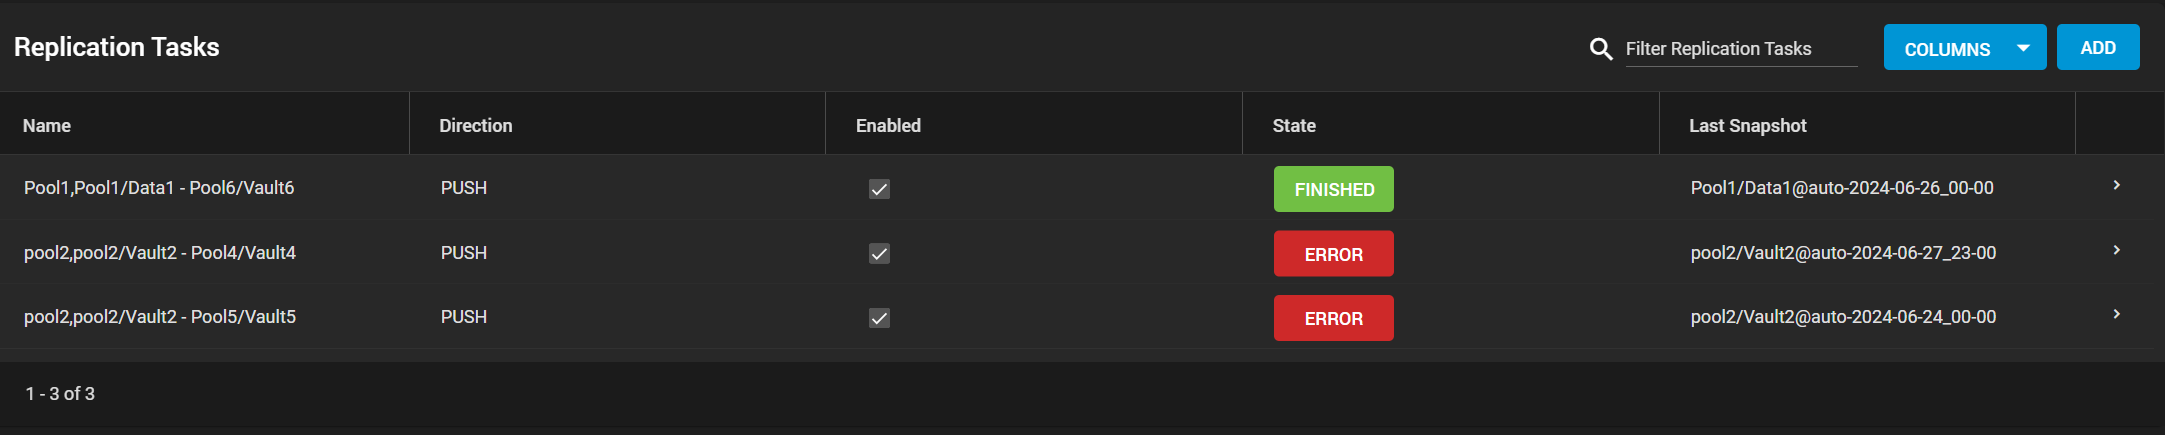Open the COLUMNS dropdown
2165x435 pixels.
coord(1965,47)
